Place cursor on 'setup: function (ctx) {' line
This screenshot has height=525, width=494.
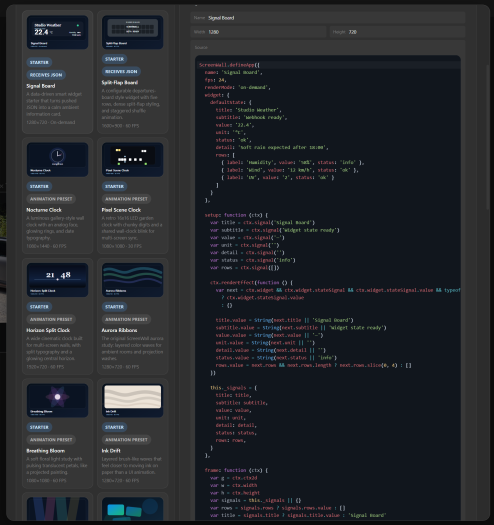point(236,215)
